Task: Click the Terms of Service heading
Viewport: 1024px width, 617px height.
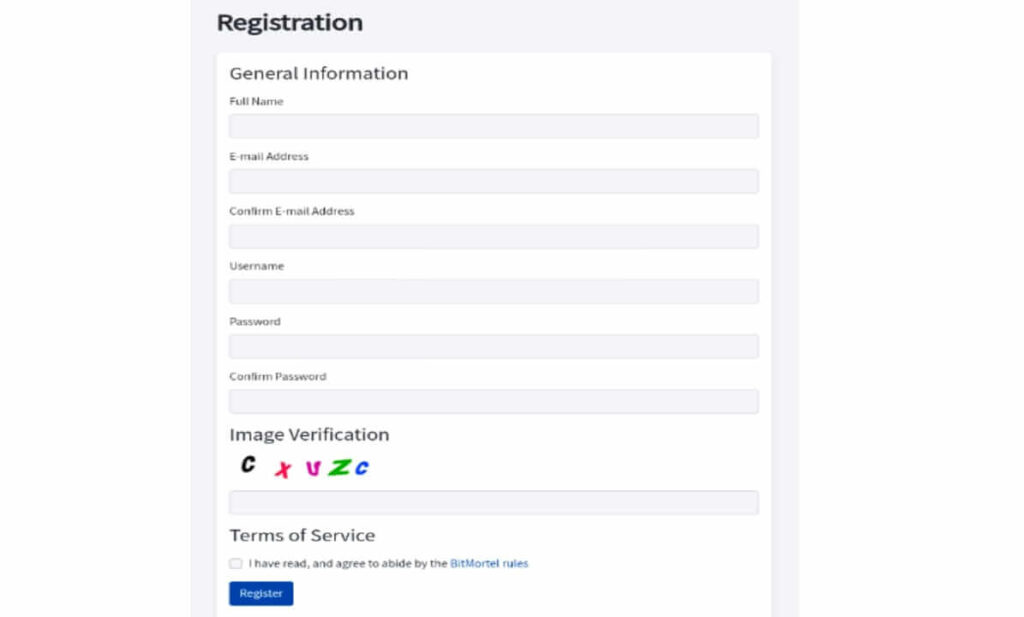Action: (x=302, y=535)
